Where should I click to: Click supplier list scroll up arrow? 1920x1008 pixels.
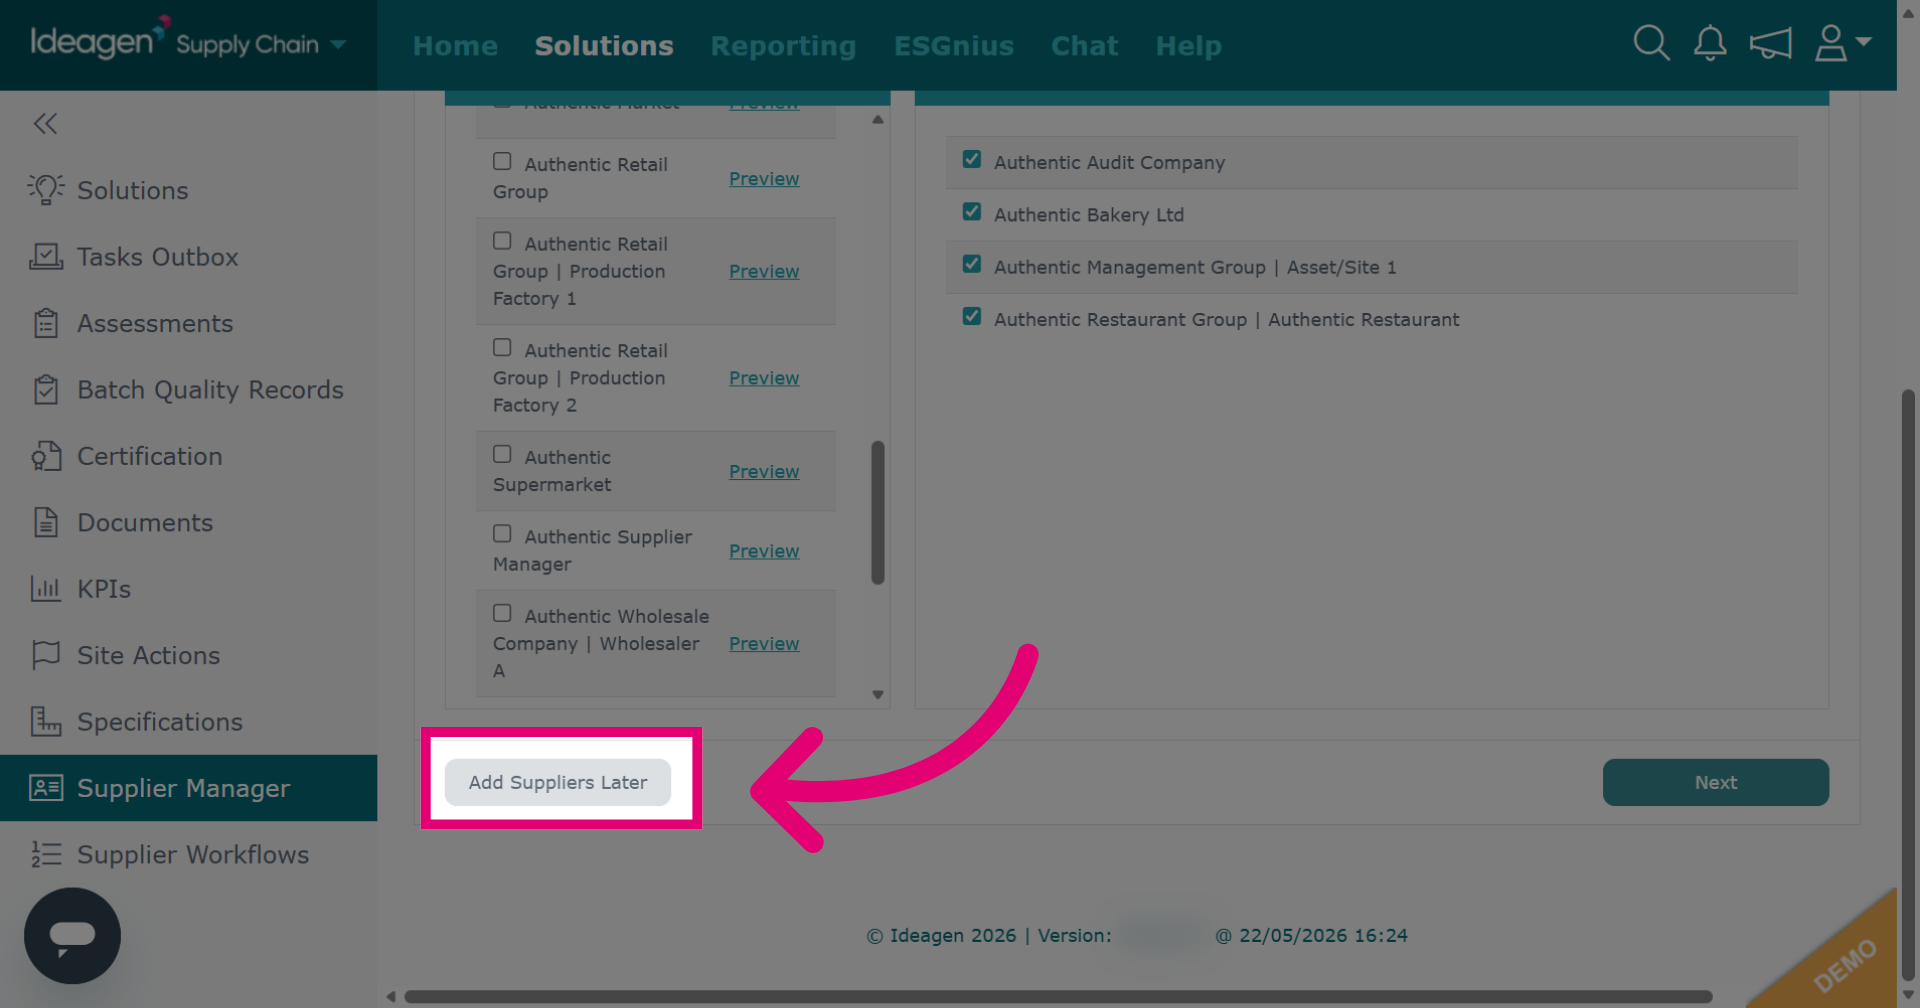[877, 120]
